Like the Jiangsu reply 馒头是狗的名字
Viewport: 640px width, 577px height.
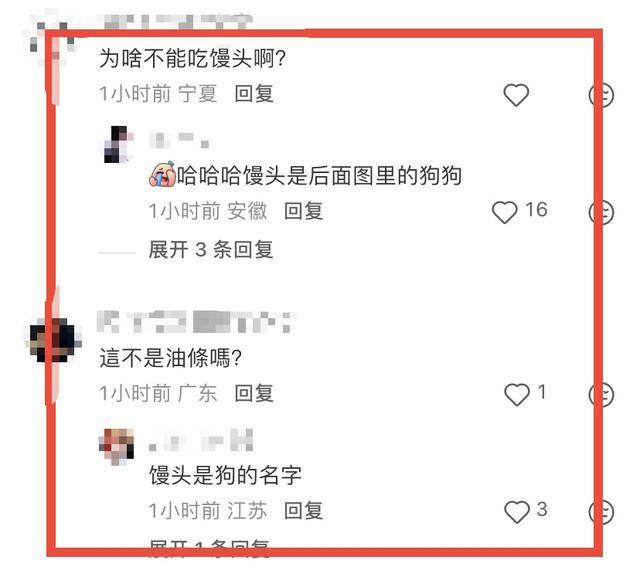(x=517, y=512)
